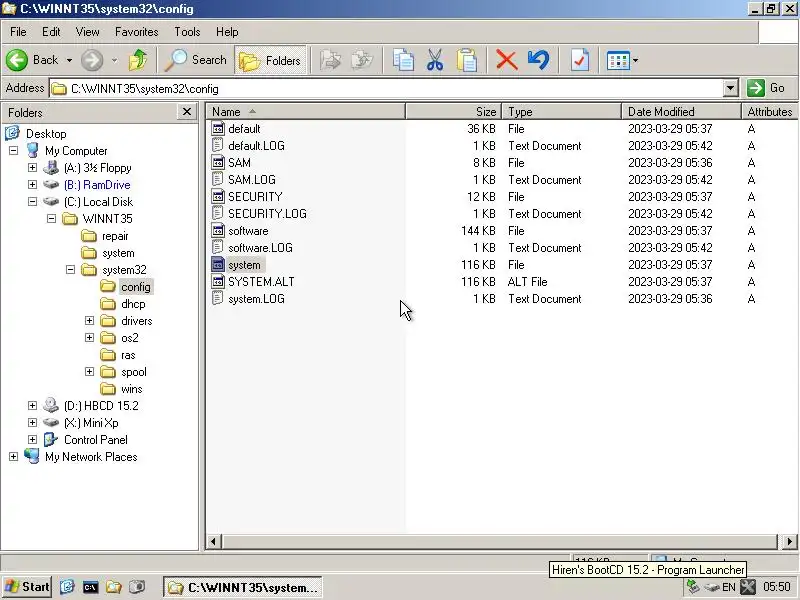This screenshot has width=800, height=600.
Task: Collapse the (C:) Local Disk node
Action: [x=32, y=202]
